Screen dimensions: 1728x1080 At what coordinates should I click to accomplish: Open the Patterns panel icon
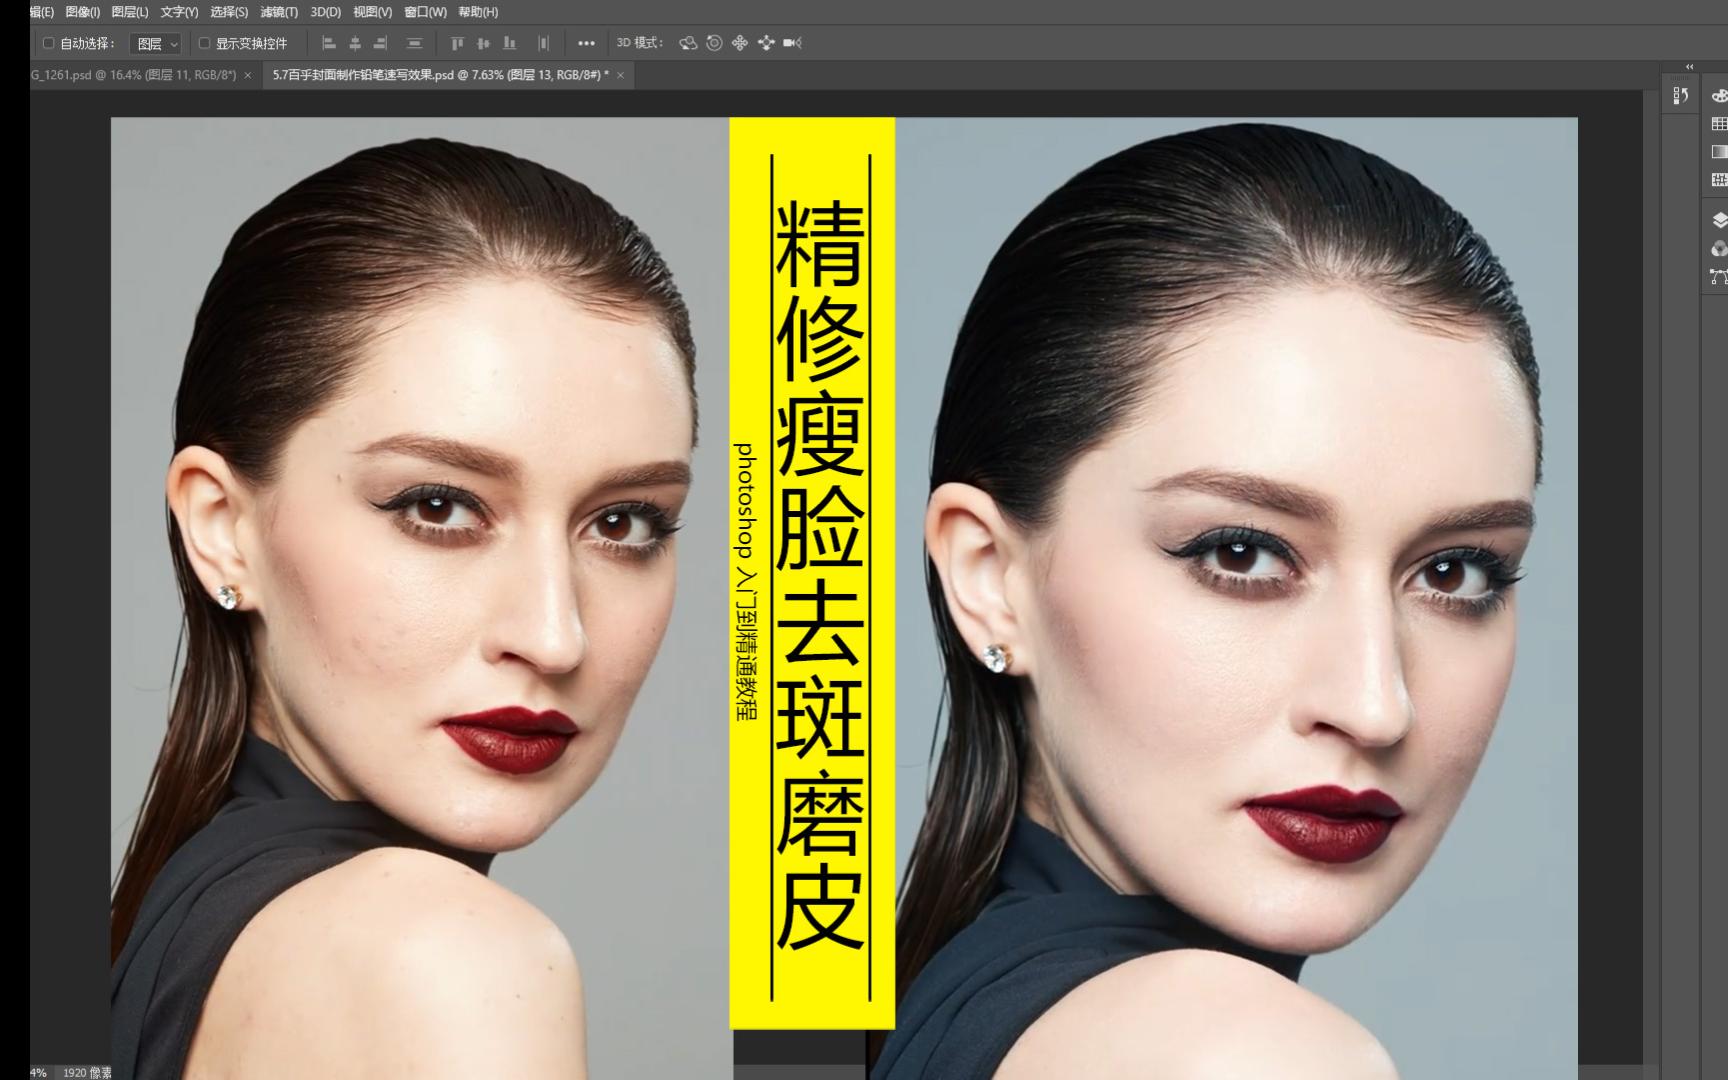point(1719,179)
